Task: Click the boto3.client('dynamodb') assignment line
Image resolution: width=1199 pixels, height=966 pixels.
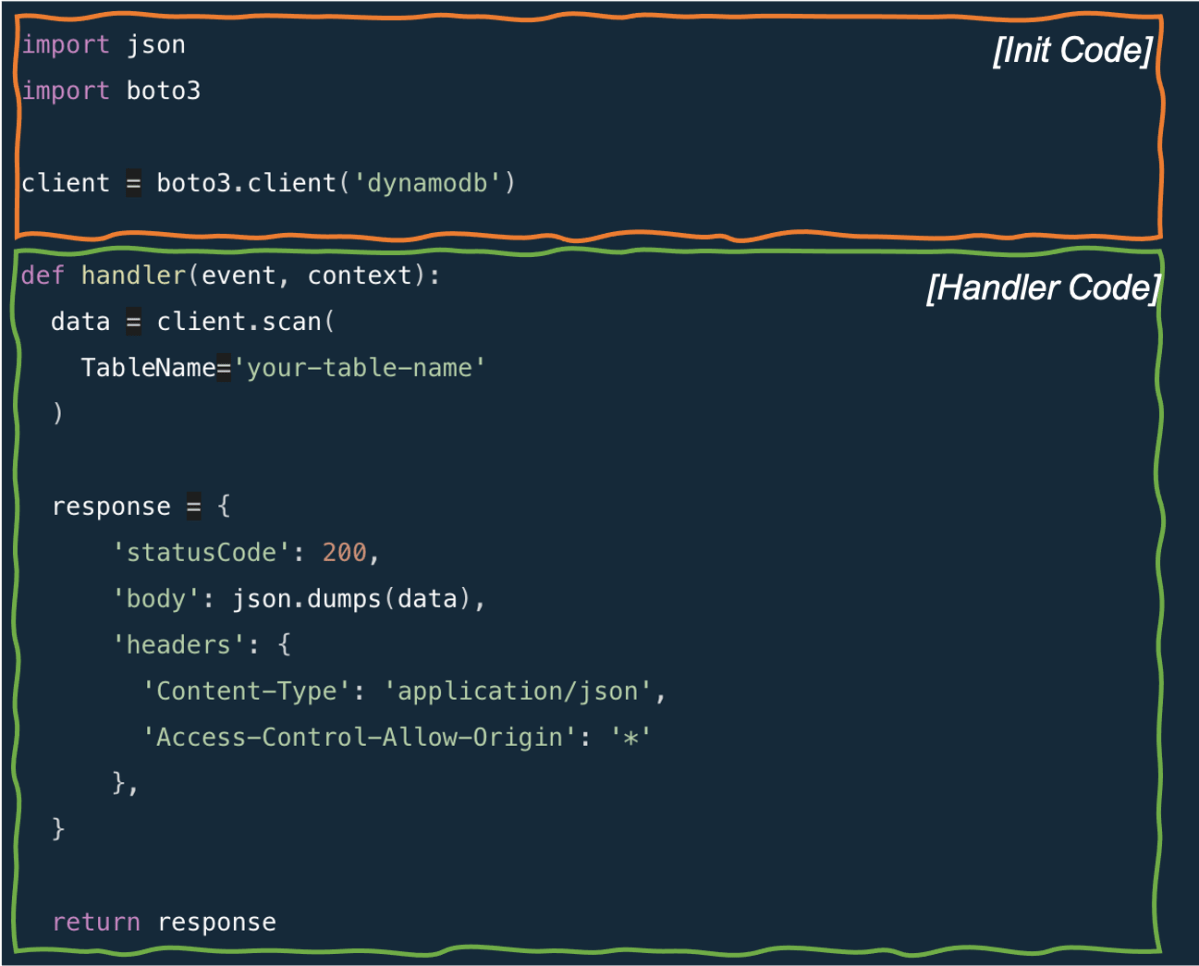Action: pyautogui.click(x=268, y=183)
